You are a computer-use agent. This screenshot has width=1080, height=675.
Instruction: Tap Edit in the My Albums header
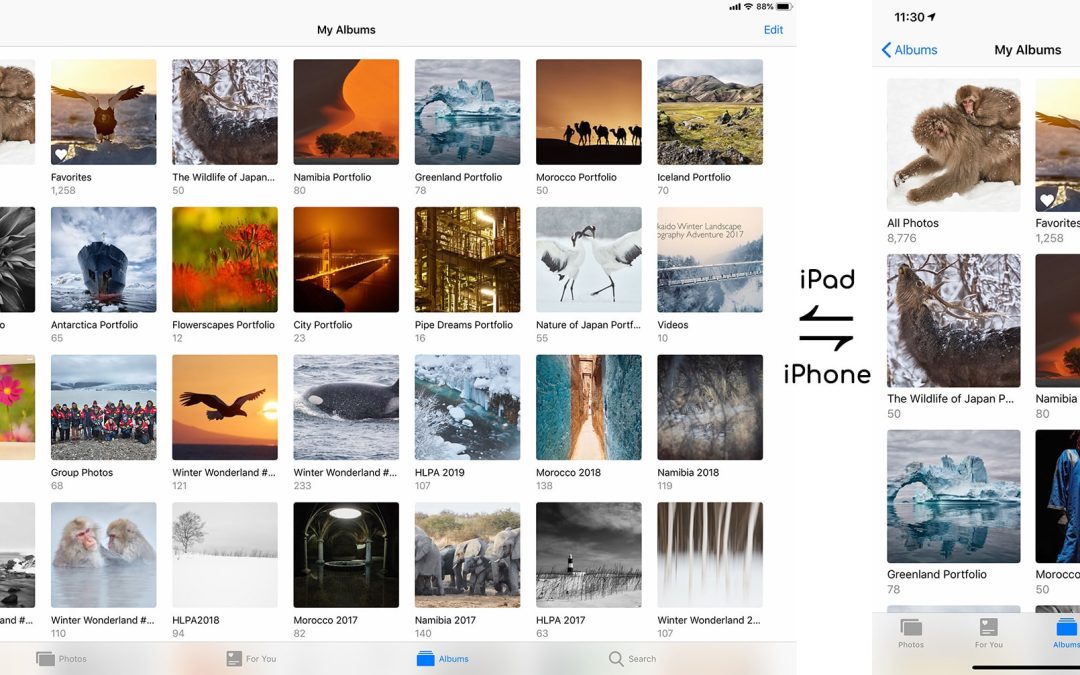click(x=773, y=30)
